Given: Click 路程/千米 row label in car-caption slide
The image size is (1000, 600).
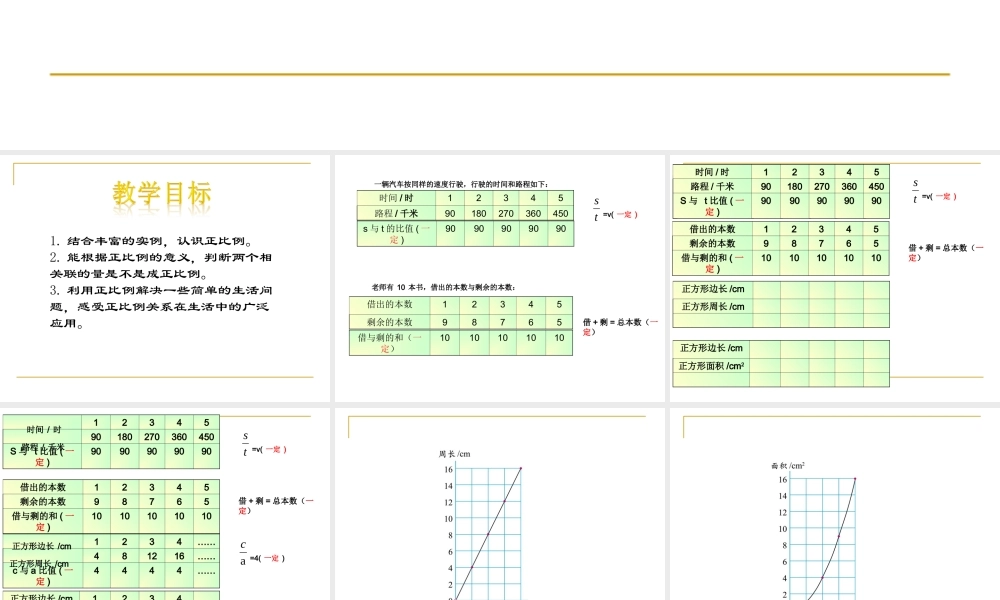Looking at the screenshot, I should pos(396,214).
